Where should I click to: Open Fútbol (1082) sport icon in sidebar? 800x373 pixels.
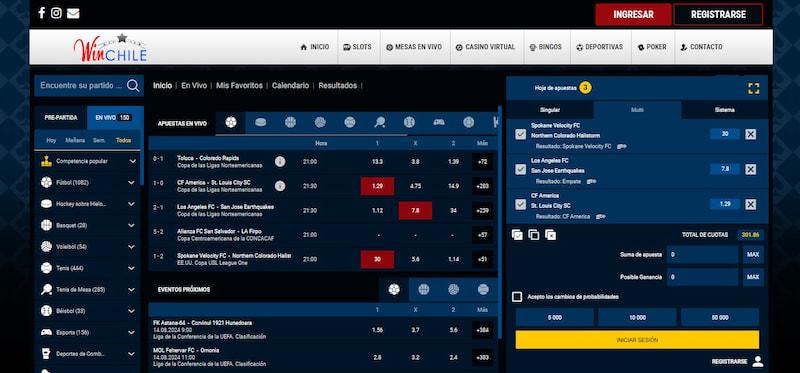coord(46,182)
